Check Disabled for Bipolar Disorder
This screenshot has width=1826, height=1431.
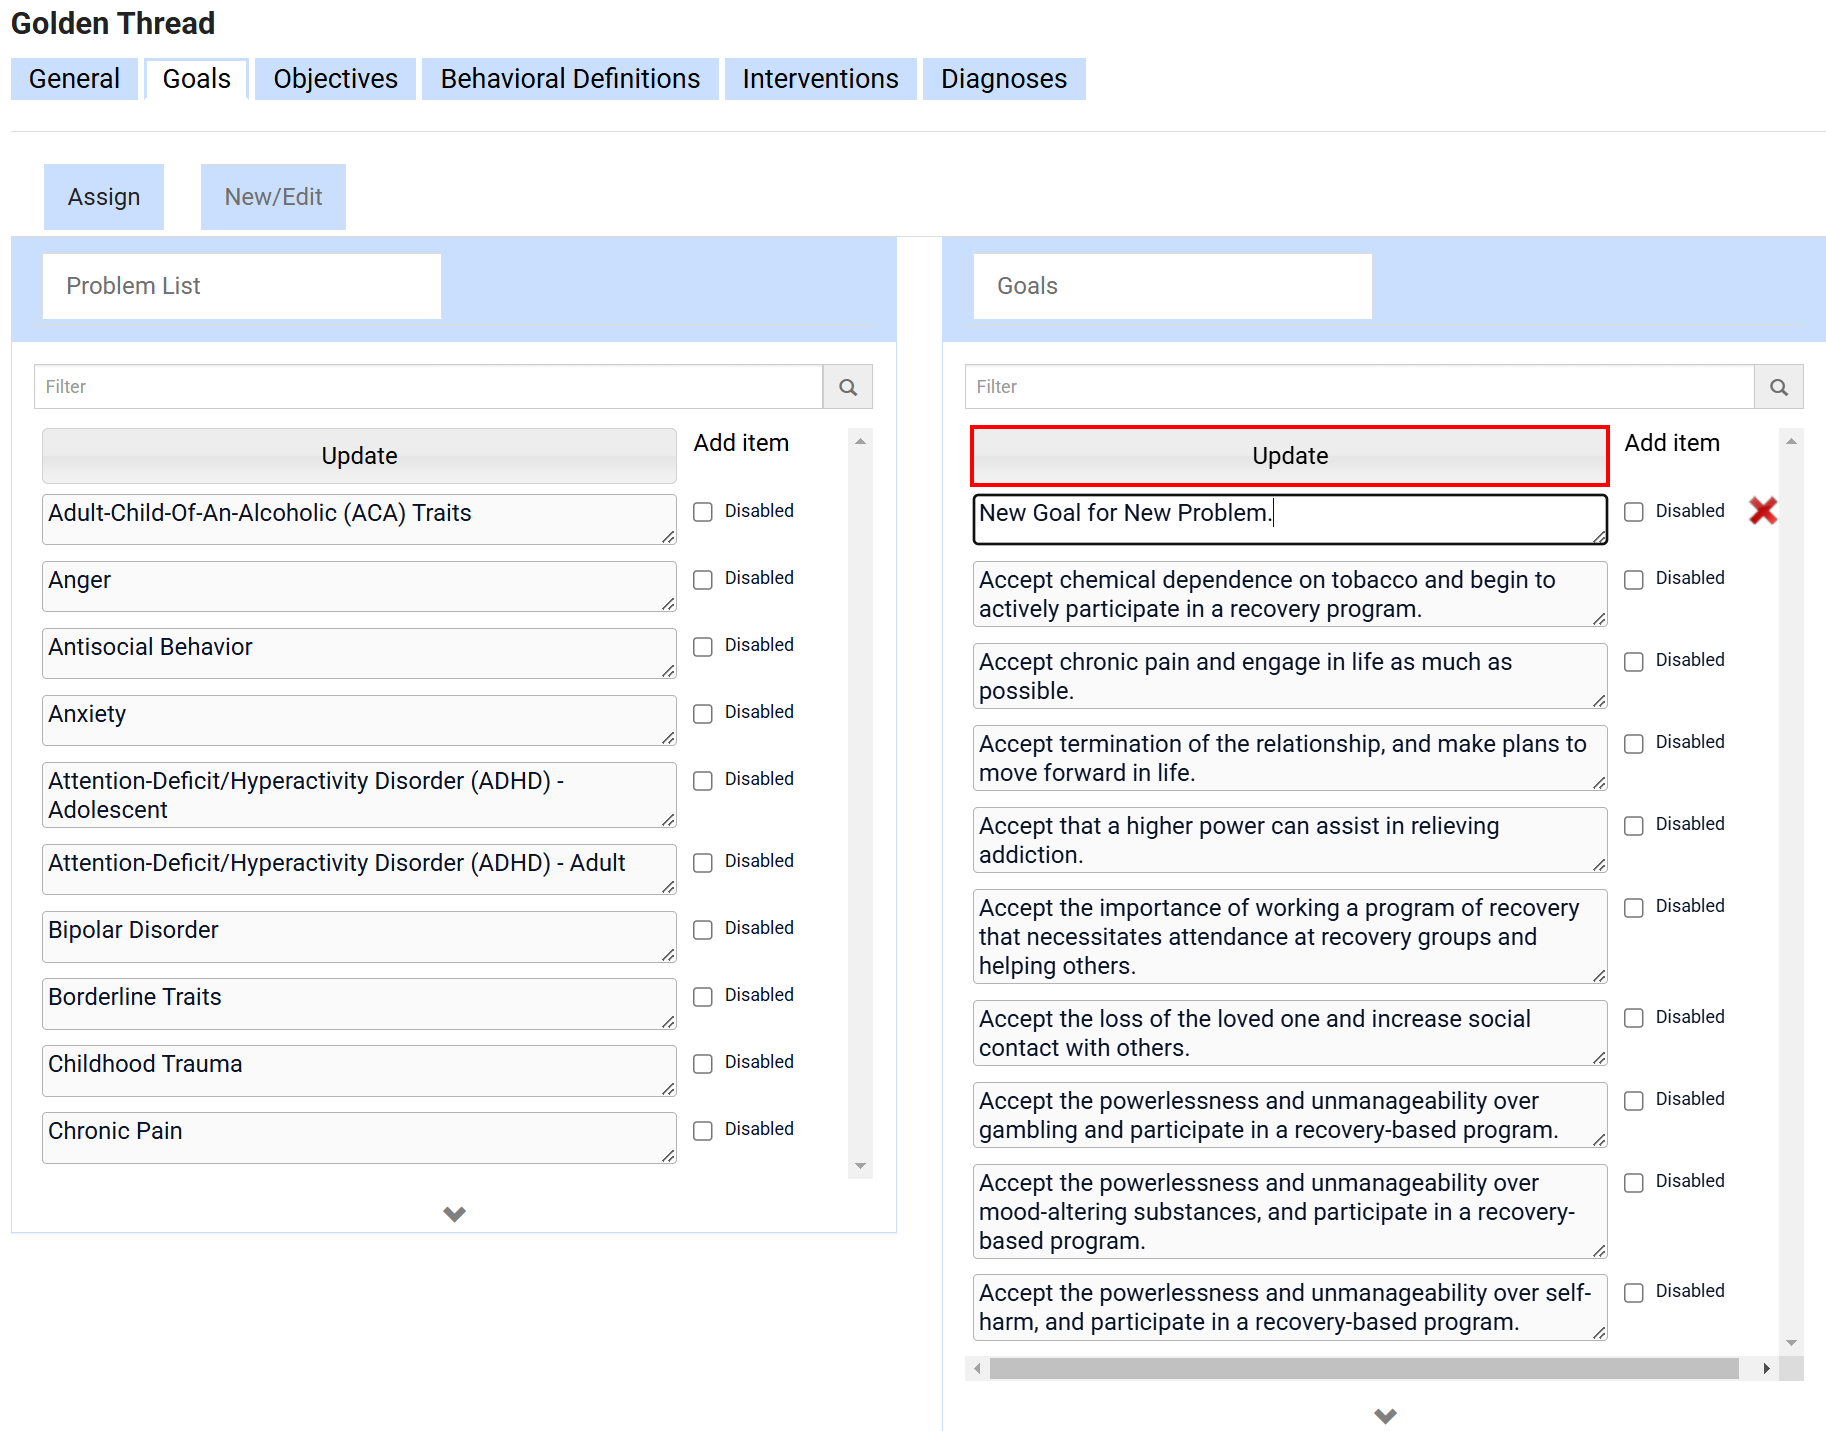click(703, 930)
